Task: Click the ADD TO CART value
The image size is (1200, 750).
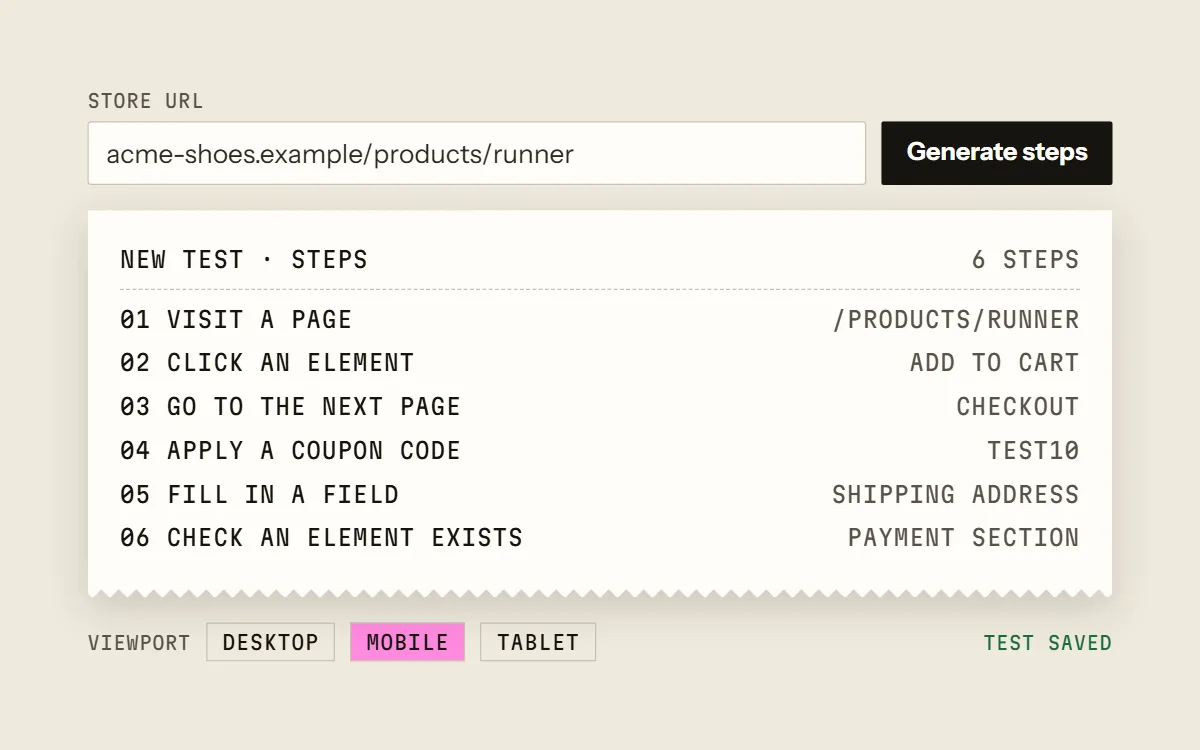Action: tap(995, 363)
